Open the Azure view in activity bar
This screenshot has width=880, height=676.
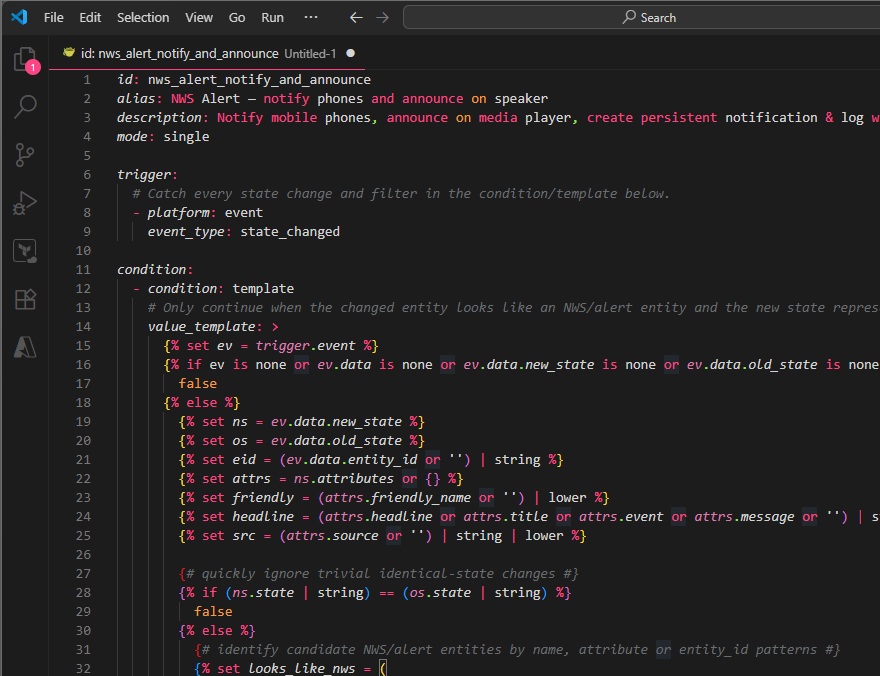coord(25,347)
